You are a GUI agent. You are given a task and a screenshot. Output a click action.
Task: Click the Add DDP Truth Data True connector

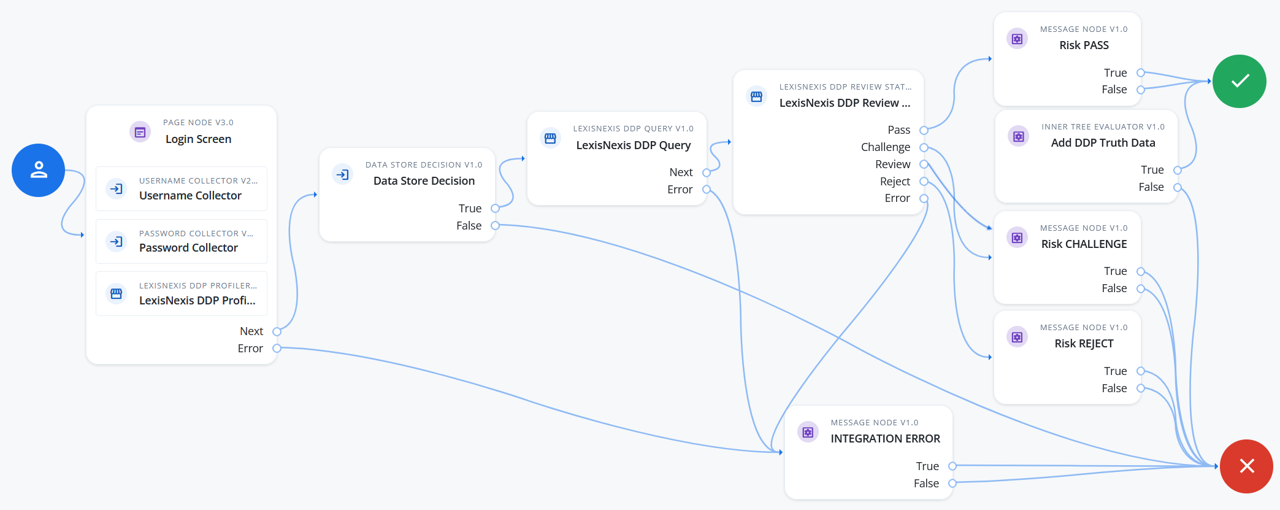tap(1178, 170)
